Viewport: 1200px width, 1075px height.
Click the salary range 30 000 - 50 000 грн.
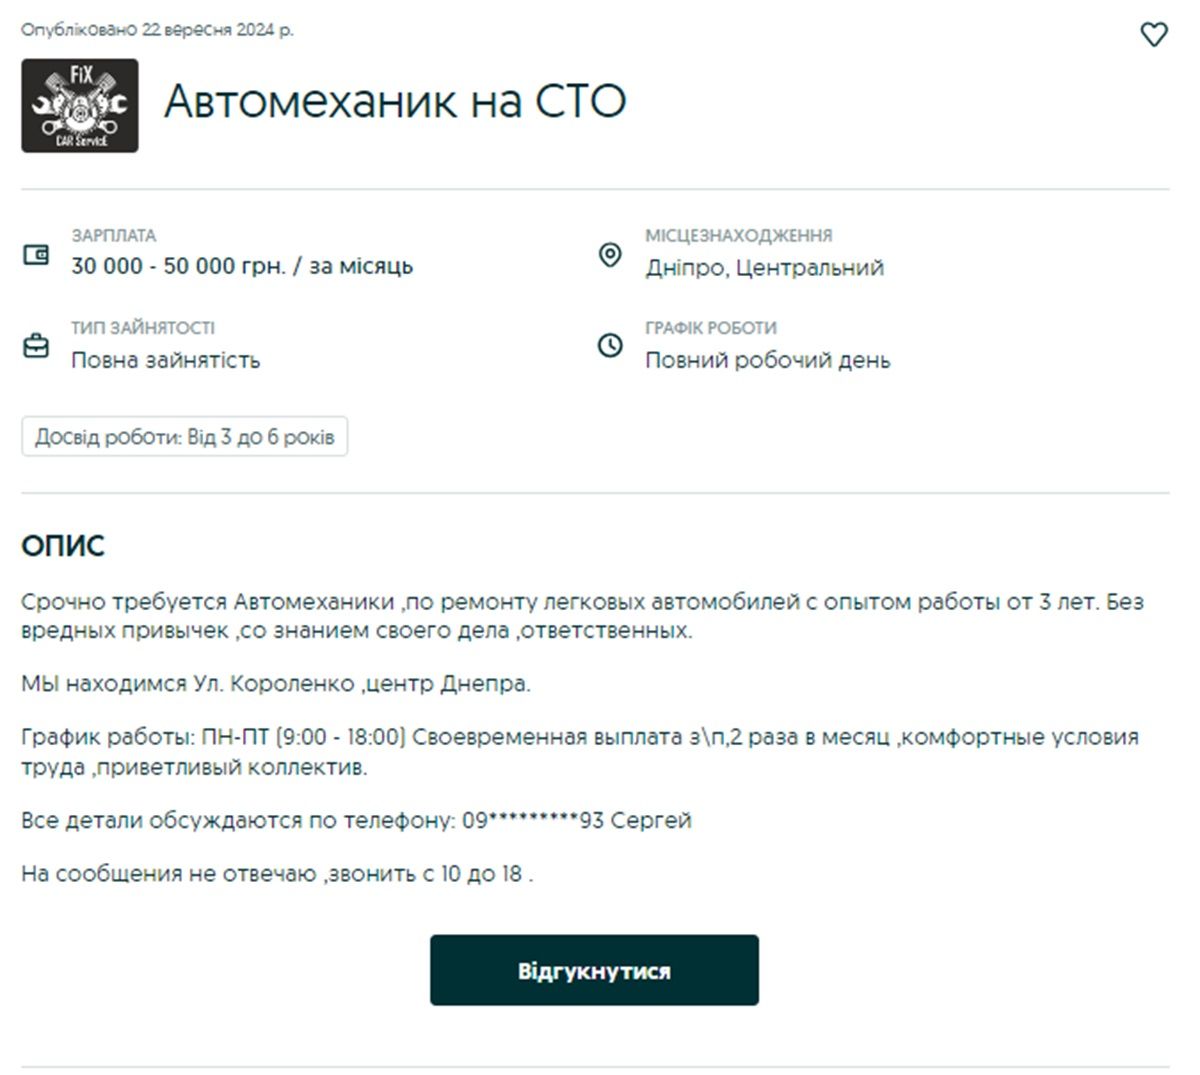tap(242, 266)
